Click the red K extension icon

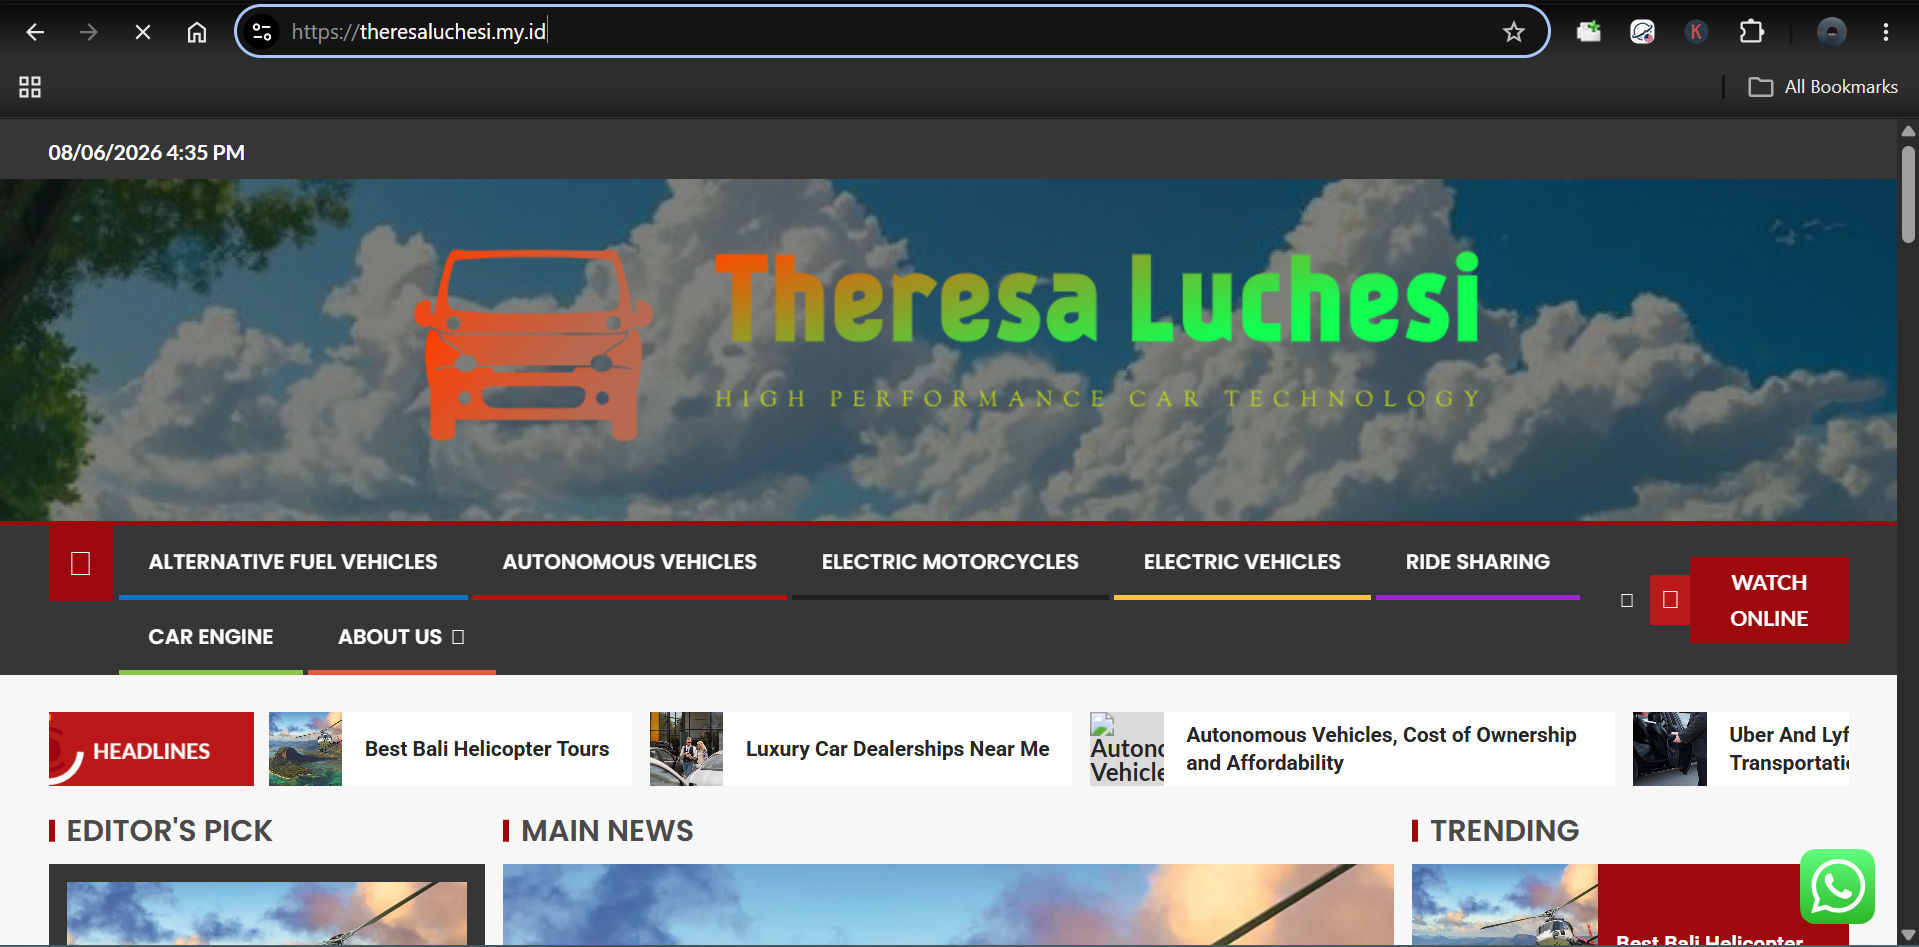coord(1695,32)
